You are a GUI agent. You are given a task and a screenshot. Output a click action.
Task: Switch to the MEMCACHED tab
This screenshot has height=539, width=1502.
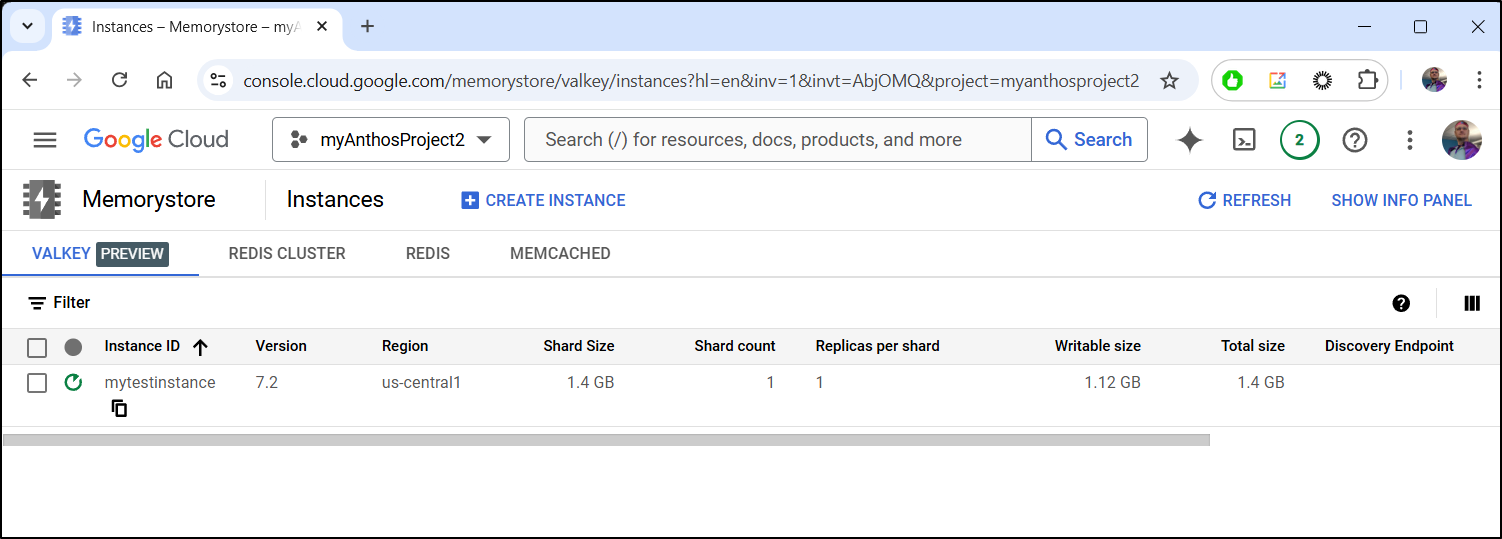560,254
